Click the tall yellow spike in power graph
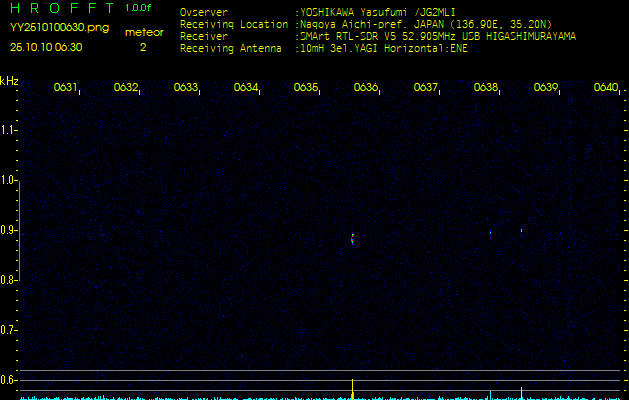The image size is (629, 400). pos(352,389)
